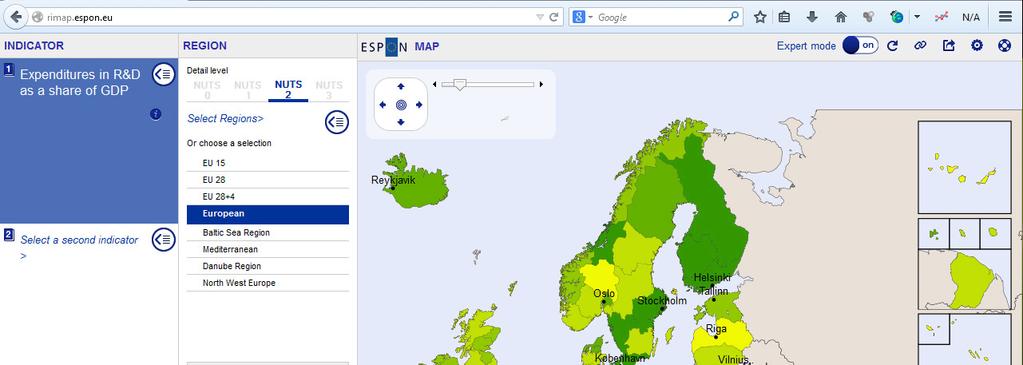
Task: Choose the European selection
Action: pyautogui.click(x=267, y=214)
